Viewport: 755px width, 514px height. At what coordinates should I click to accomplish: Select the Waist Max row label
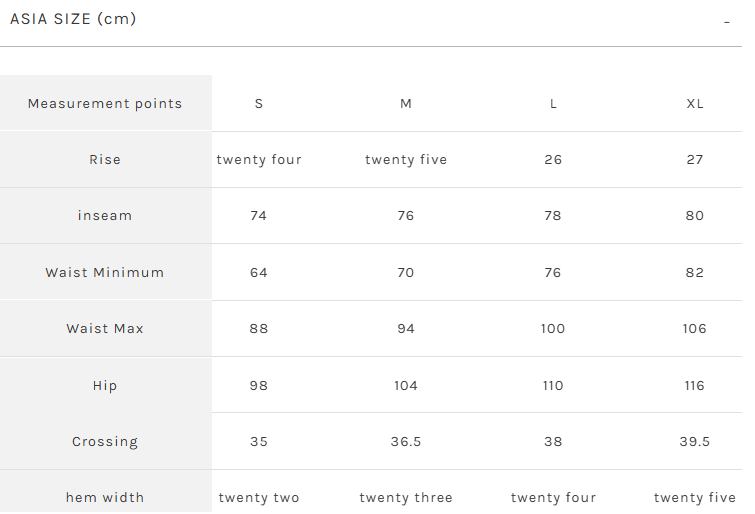coord(105,329)
